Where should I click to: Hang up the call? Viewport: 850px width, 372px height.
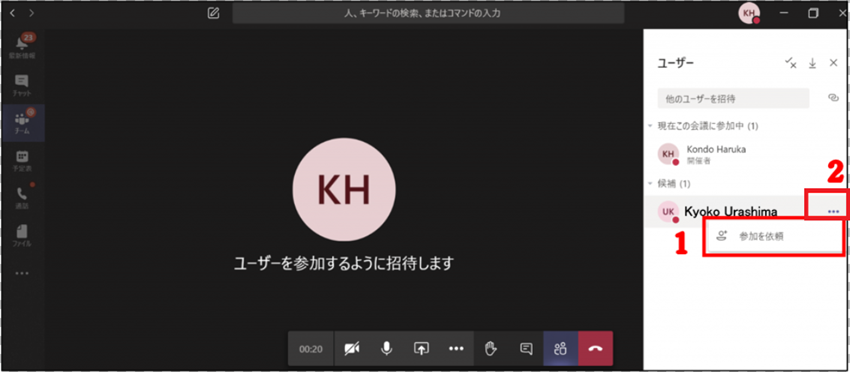click(596, 349)
